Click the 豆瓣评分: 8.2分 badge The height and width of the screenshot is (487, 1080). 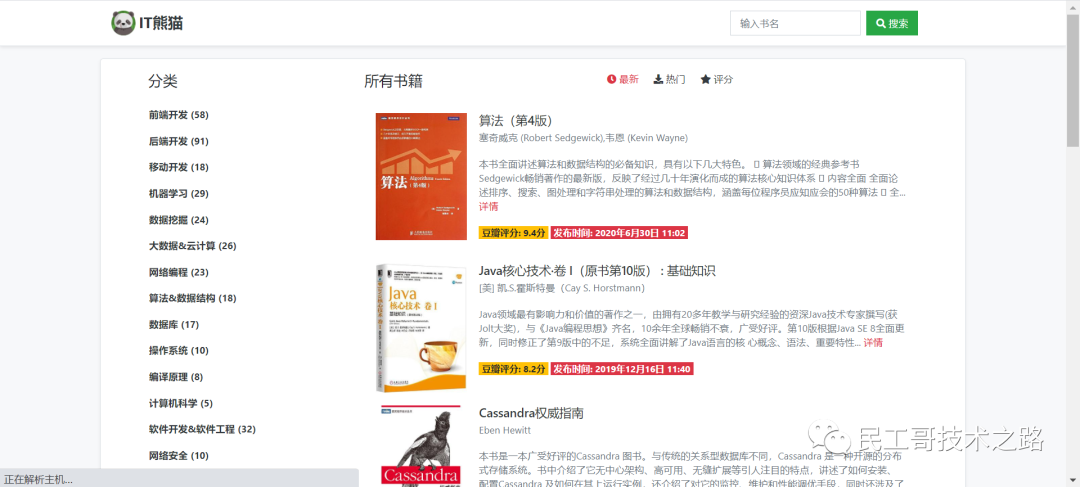pos(513,369)
